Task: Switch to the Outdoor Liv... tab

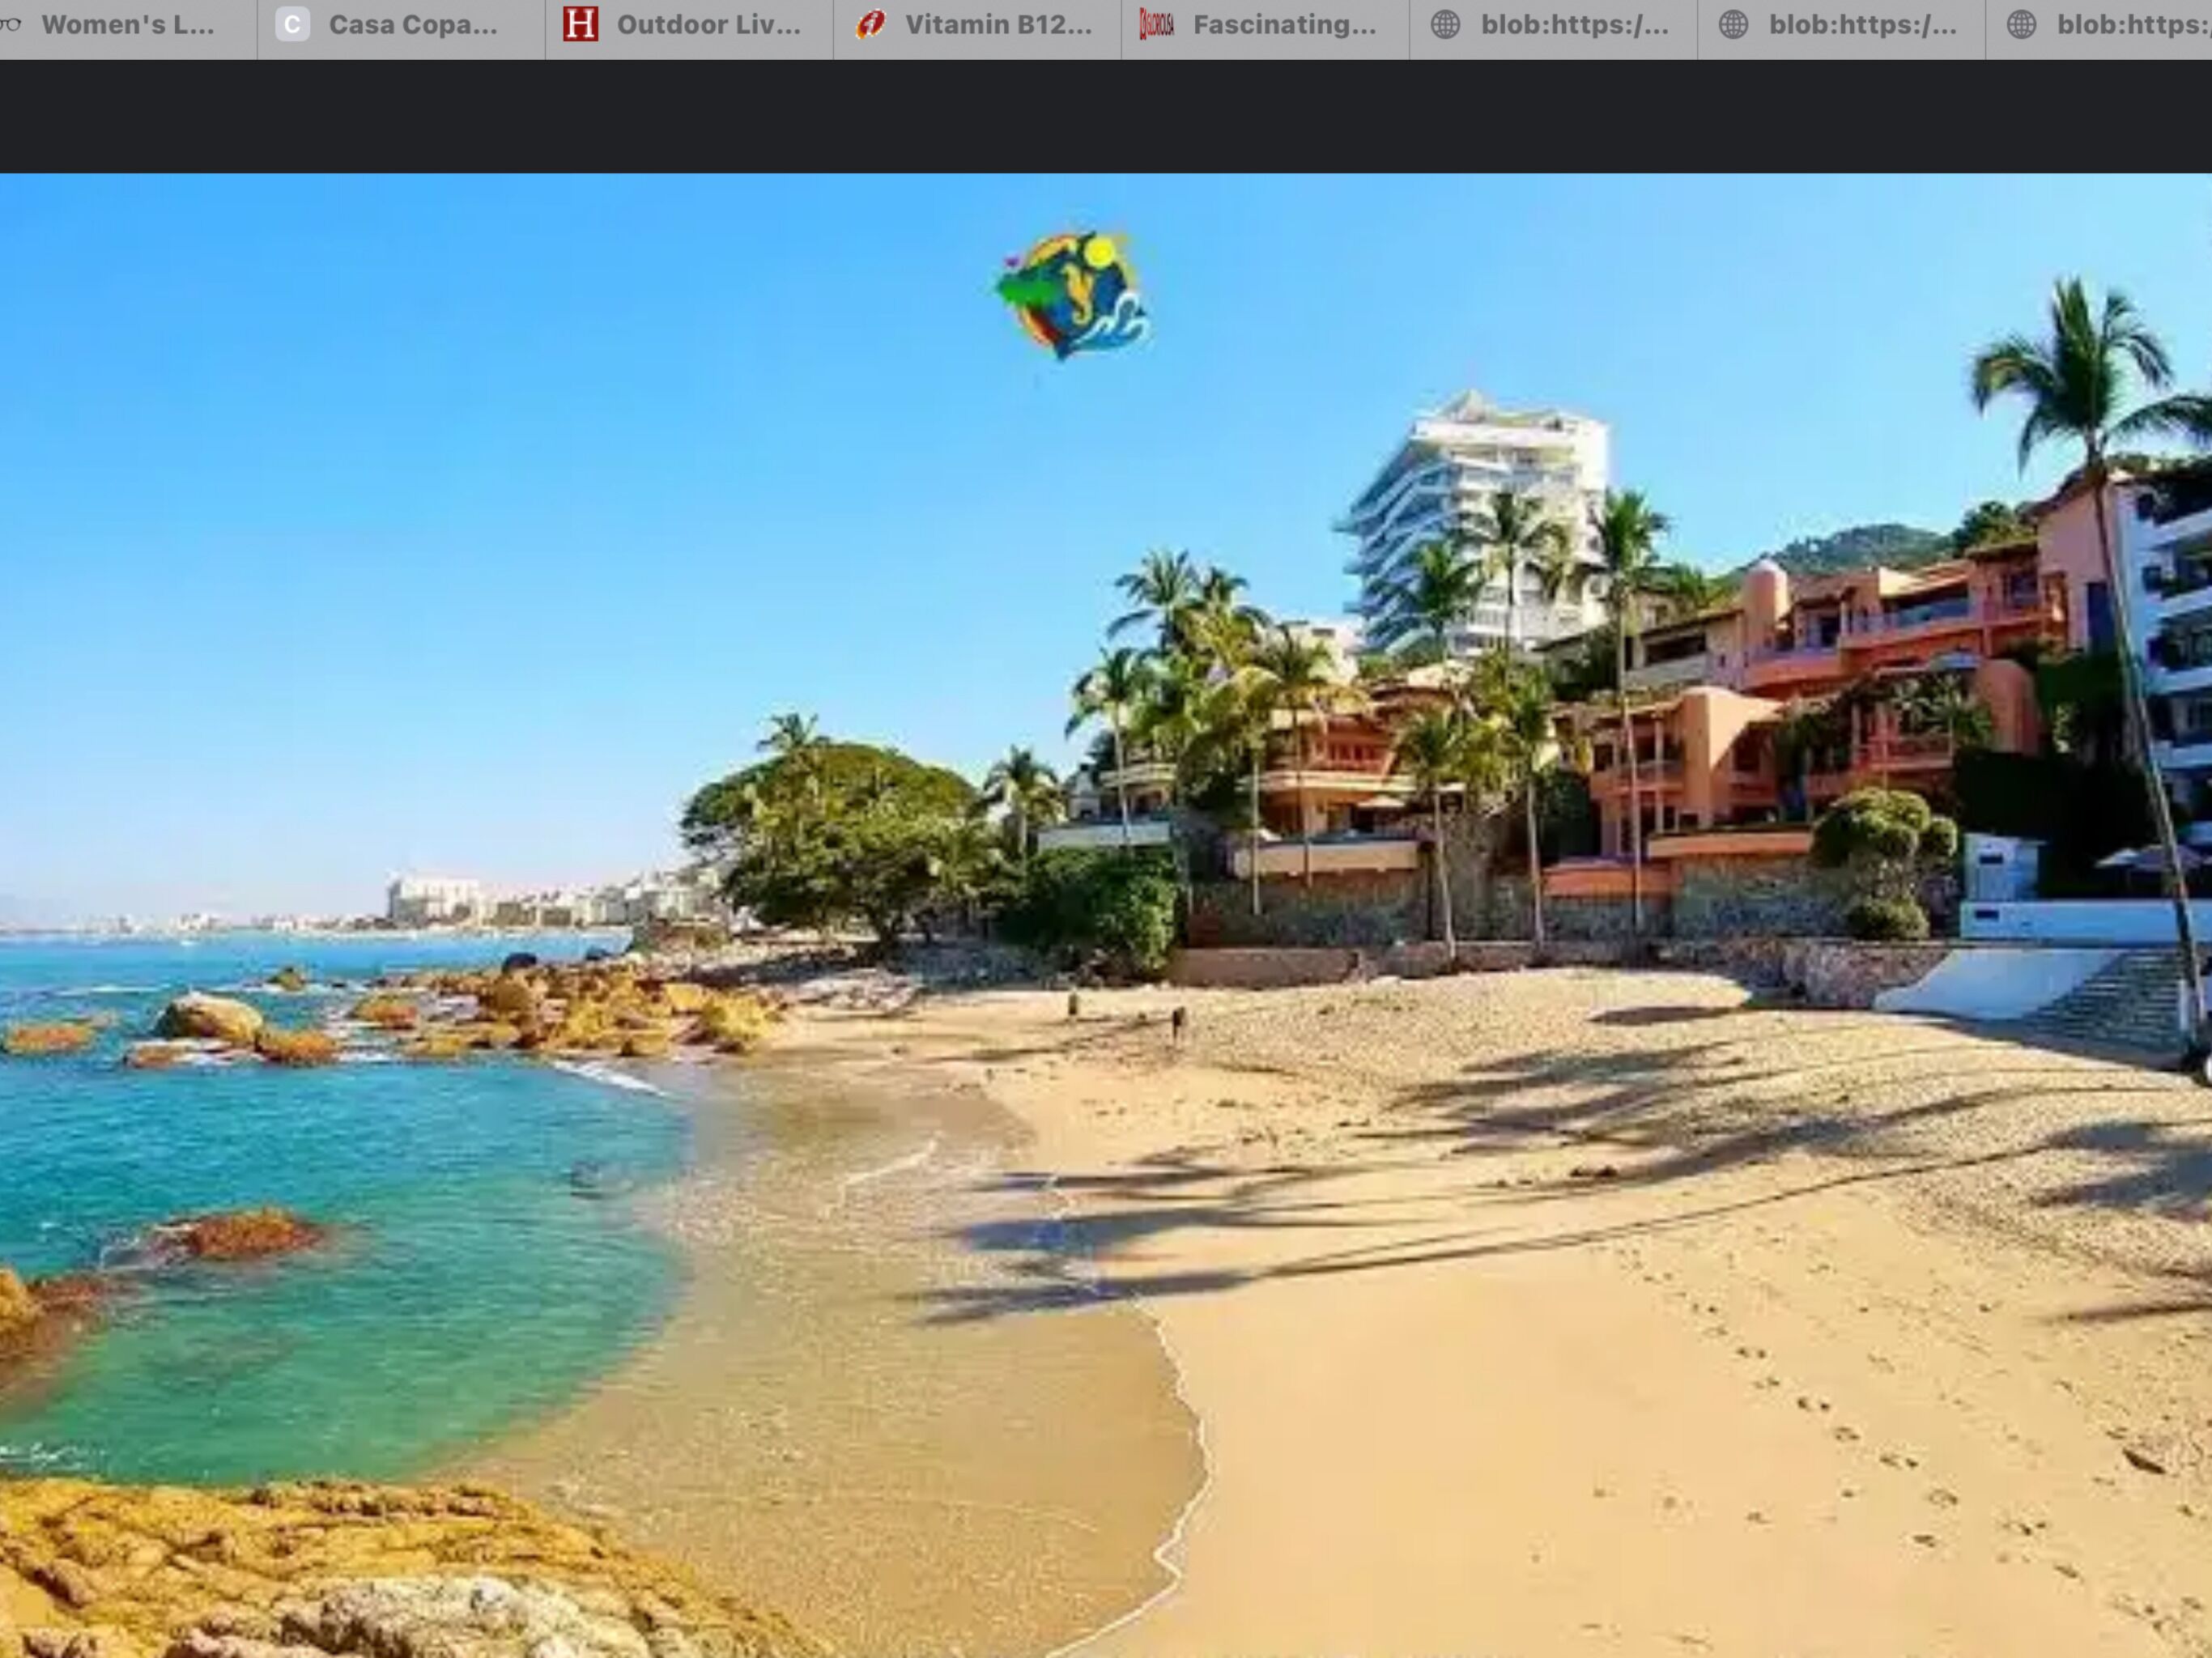Action: 708,25
